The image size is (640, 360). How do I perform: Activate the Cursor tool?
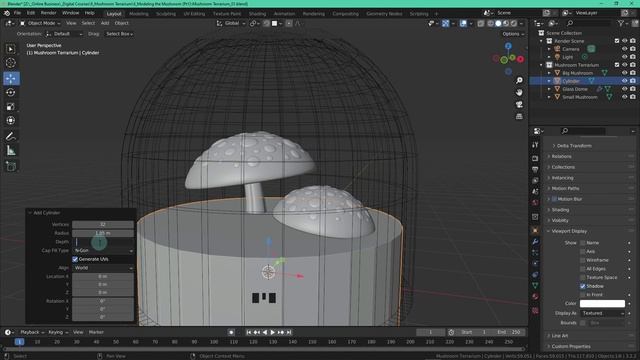point(11,63)
